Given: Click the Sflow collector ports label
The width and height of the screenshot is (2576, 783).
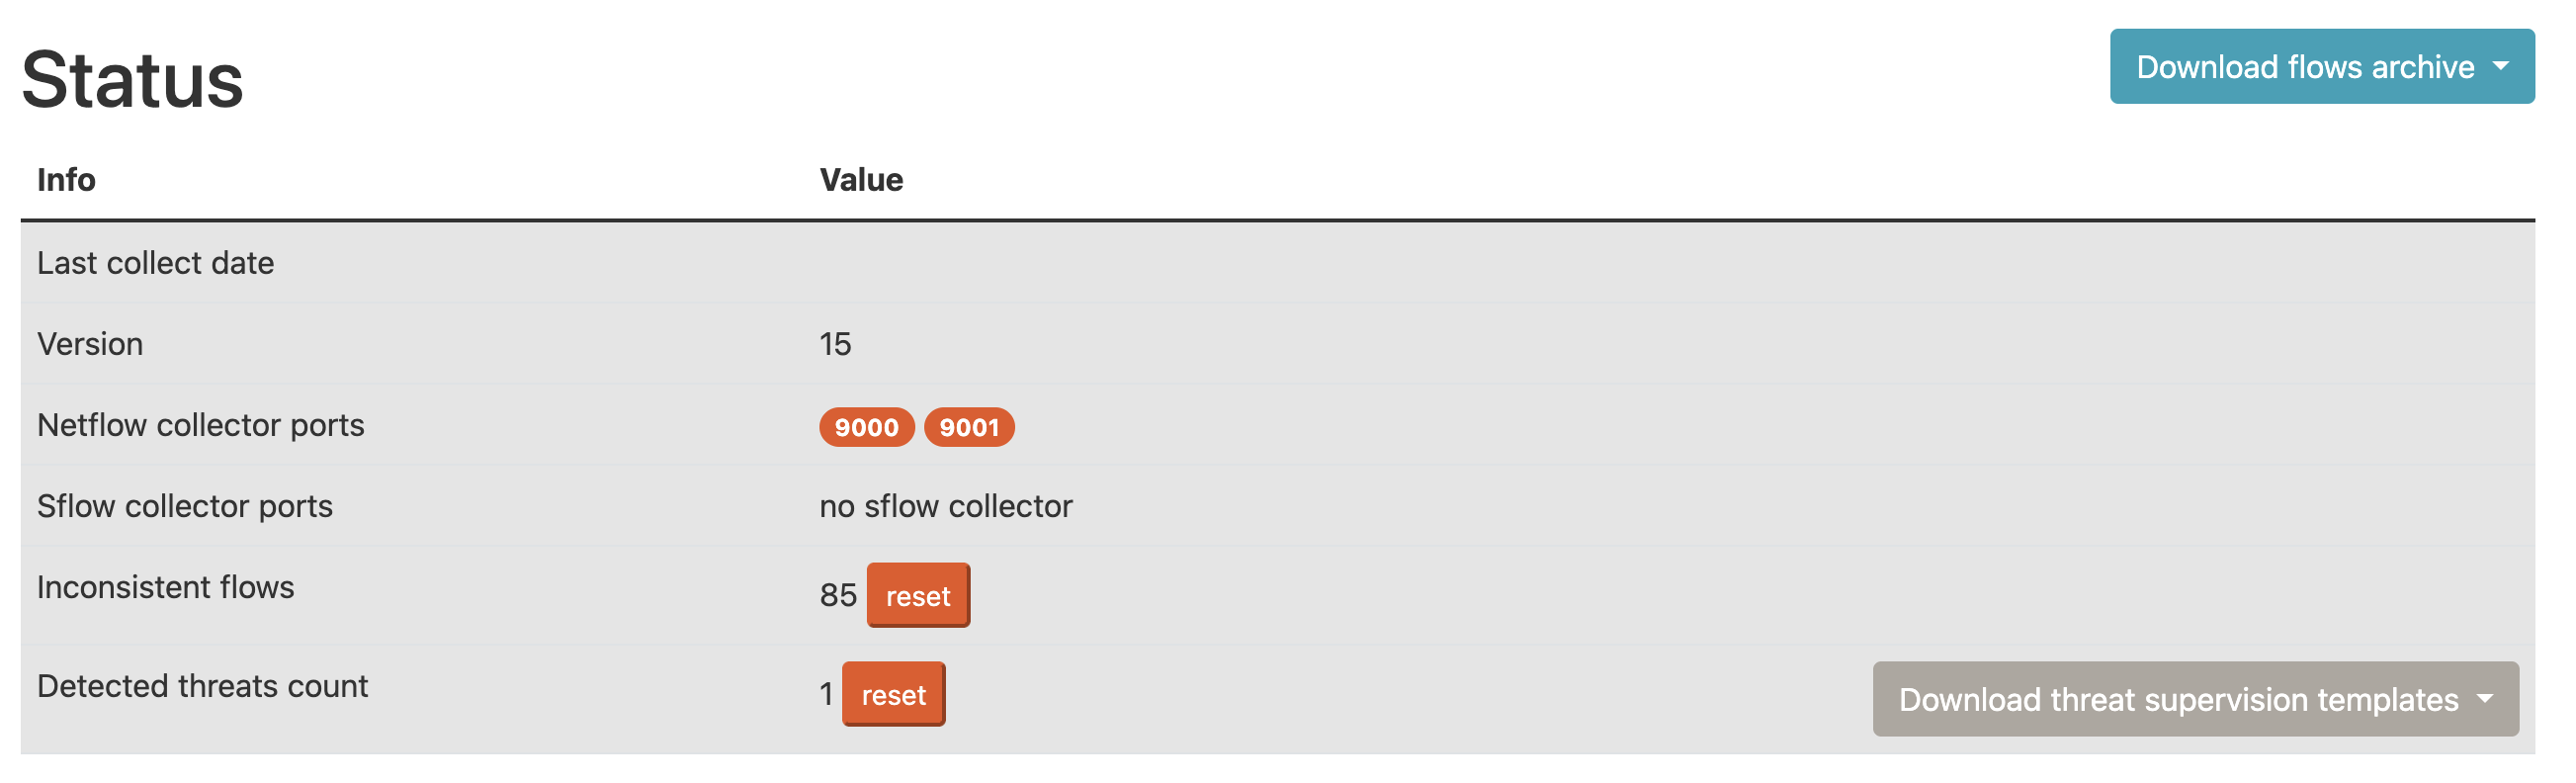Looking at the screenshot, I should tap(184, 506).
